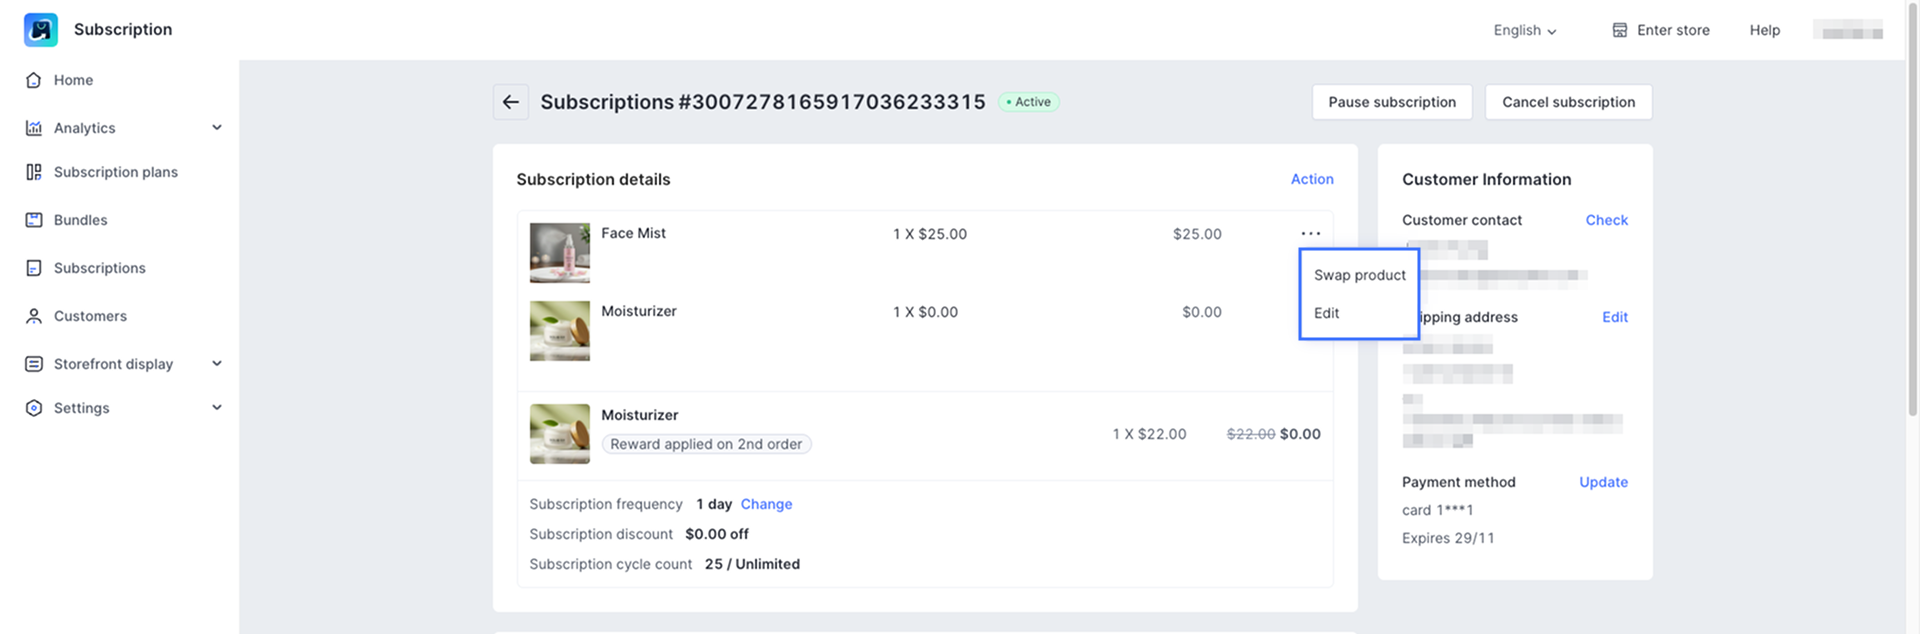The image size is (1920, 634).
Task: Open the Bundles sidebar icon
Action: [34, 220]
